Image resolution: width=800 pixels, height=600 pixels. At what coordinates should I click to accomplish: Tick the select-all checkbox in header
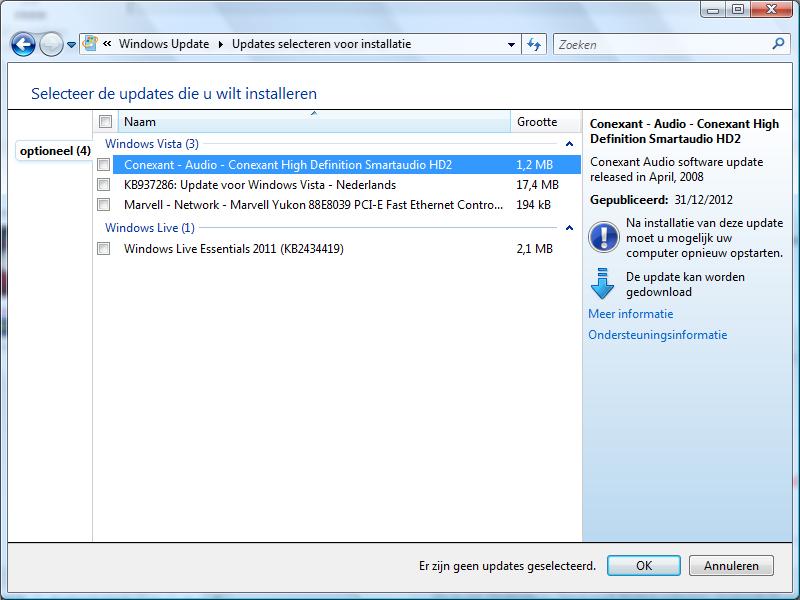point(106,121)
